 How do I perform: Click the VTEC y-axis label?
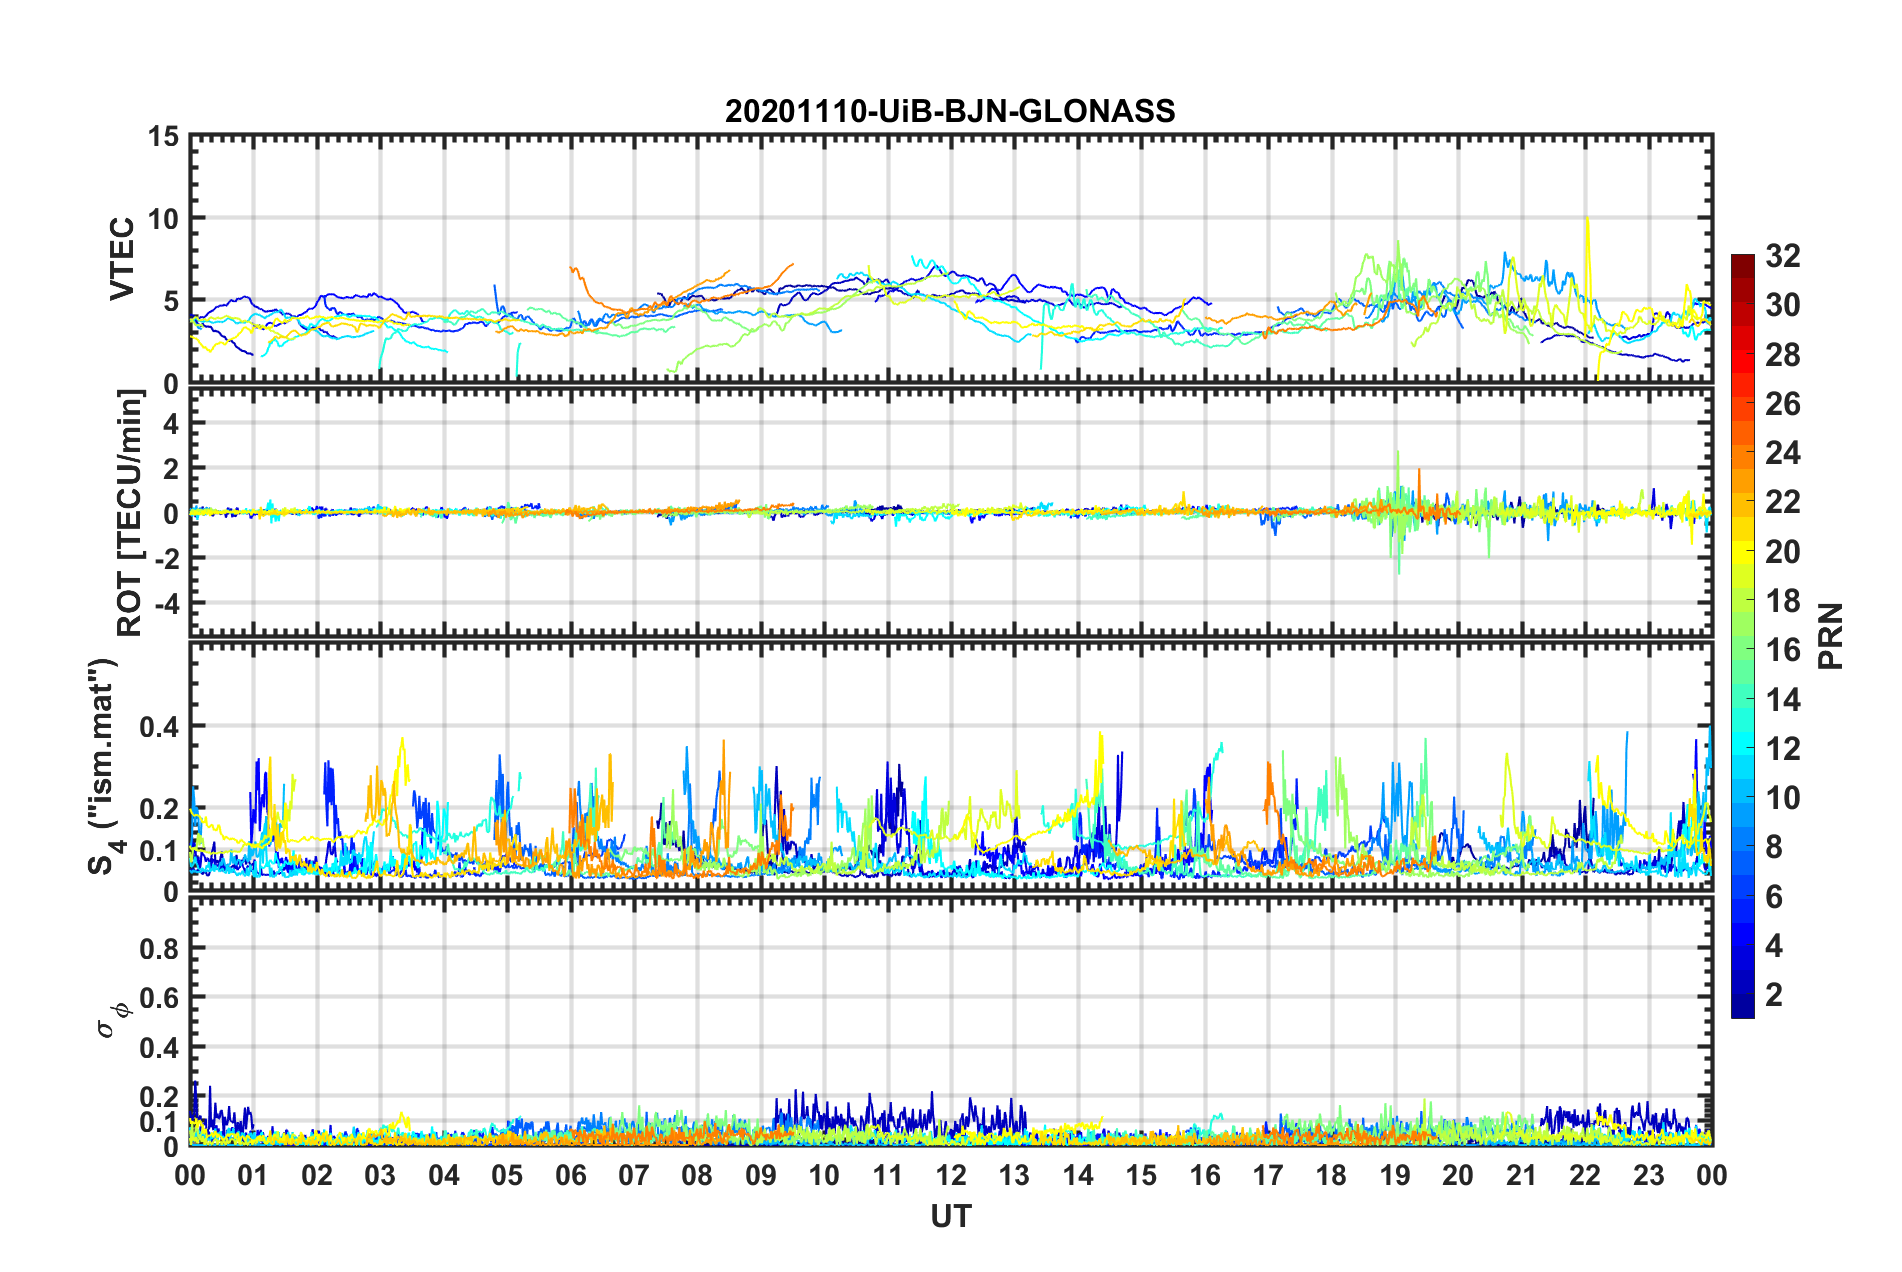[122, 258]
